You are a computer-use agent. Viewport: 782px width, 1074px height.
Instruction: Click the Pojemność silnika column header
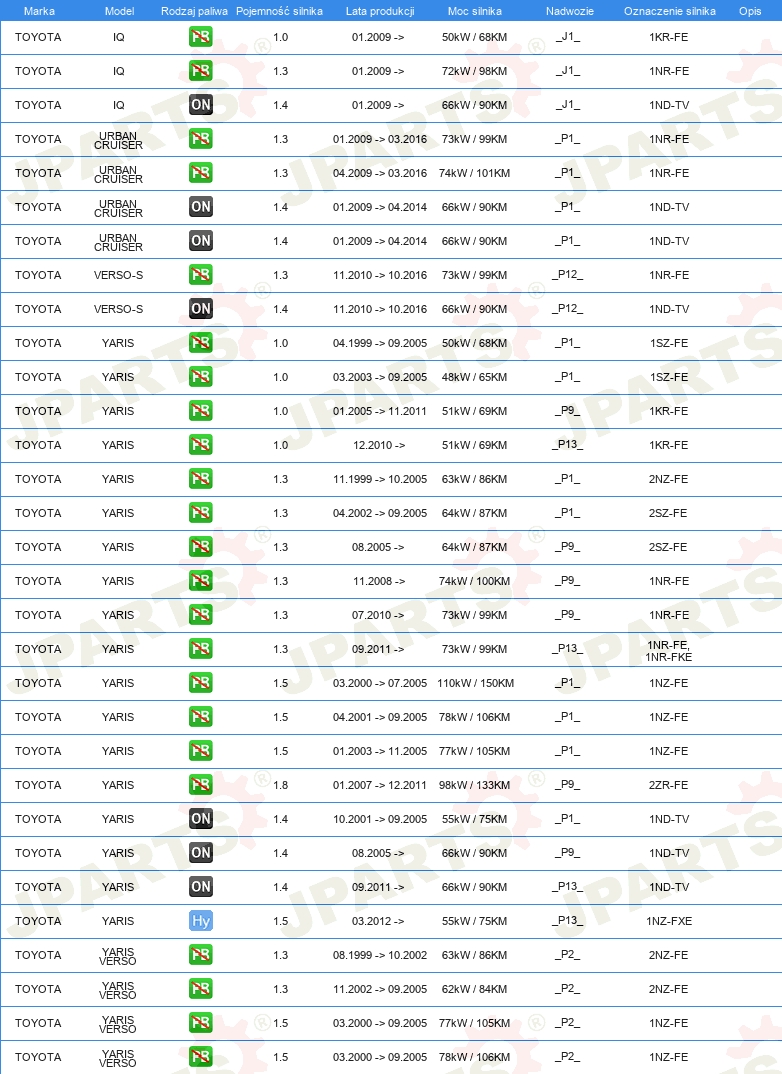(279, 11)
